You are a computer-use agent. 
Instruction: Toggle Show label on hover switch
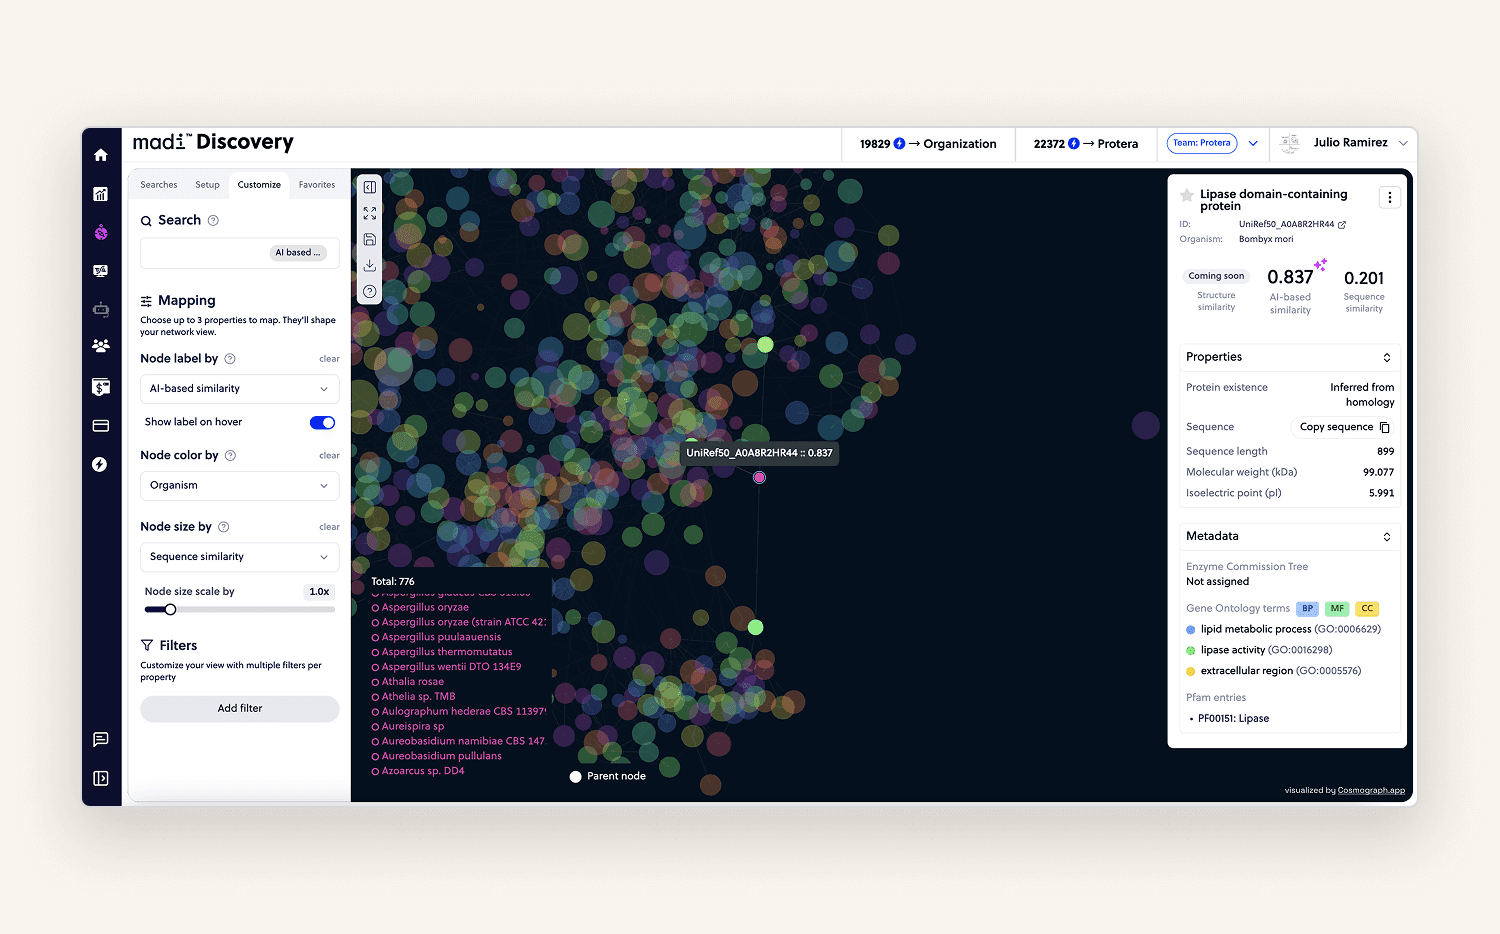coord(322,422)
